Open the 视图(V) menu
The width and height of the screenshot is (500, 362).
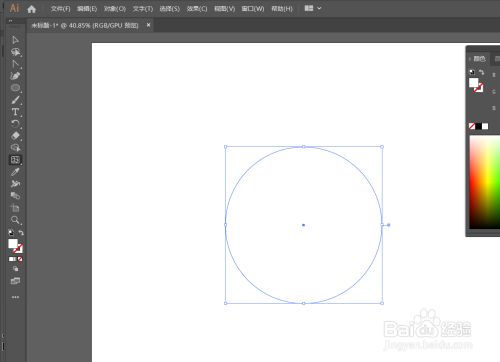click(x=224, y=9)
